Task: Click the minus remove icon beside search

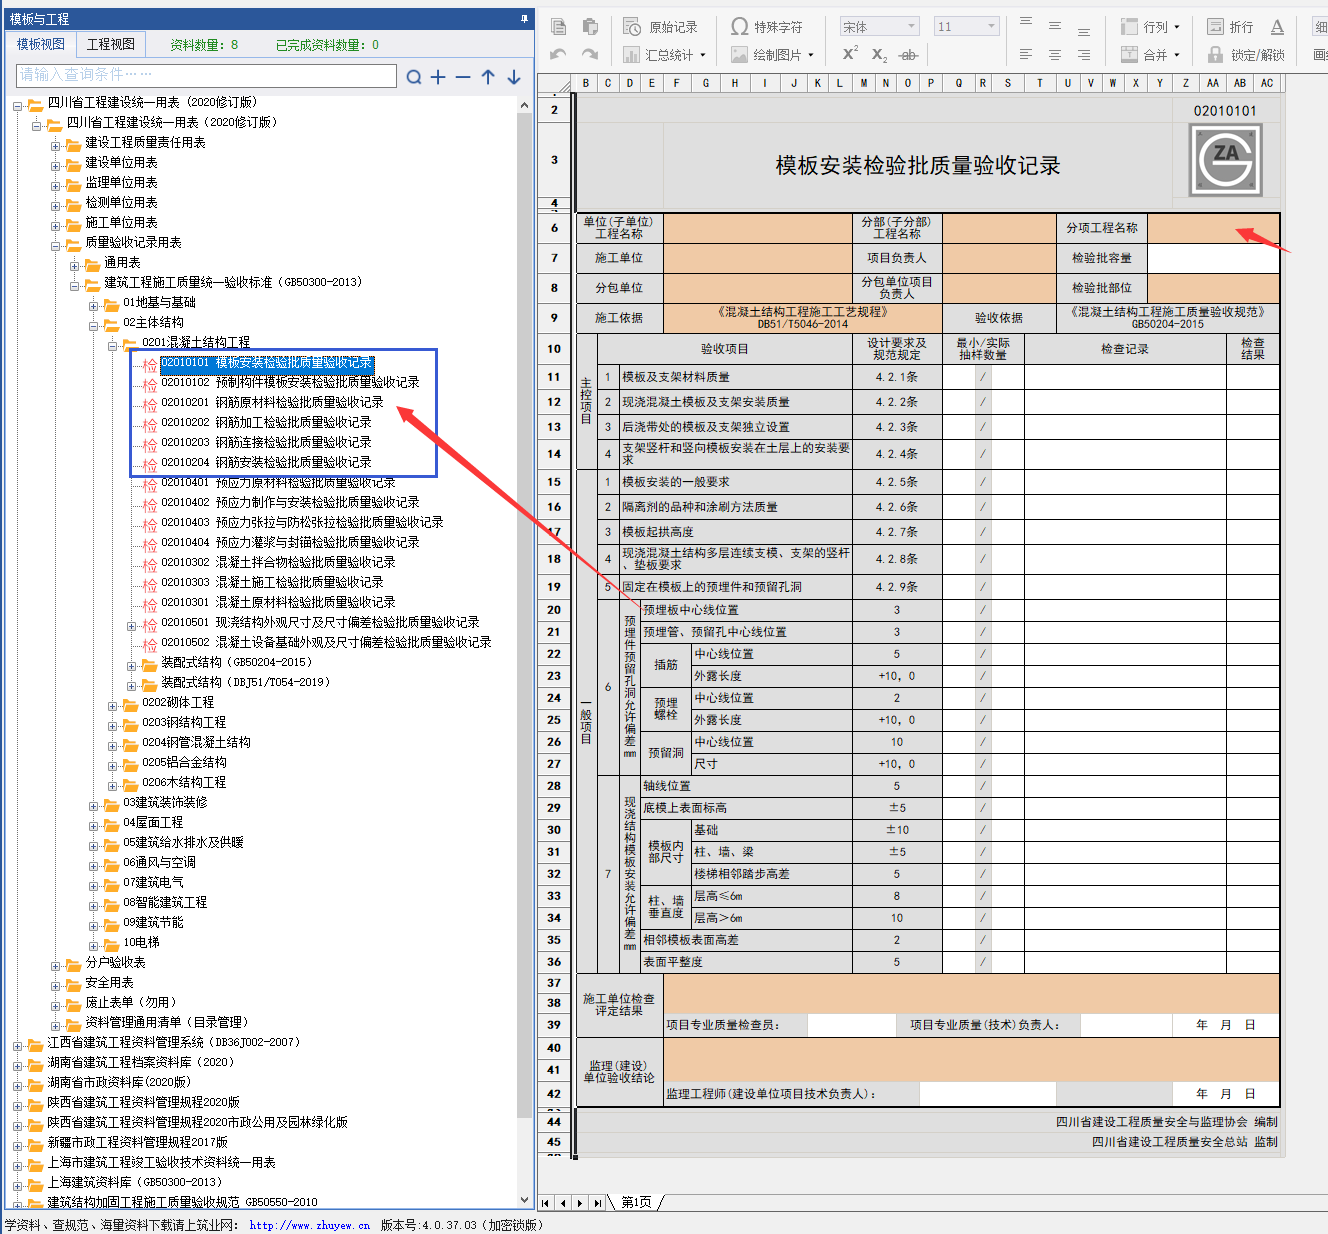Action: pyautogui.click(x=463, y=77)
